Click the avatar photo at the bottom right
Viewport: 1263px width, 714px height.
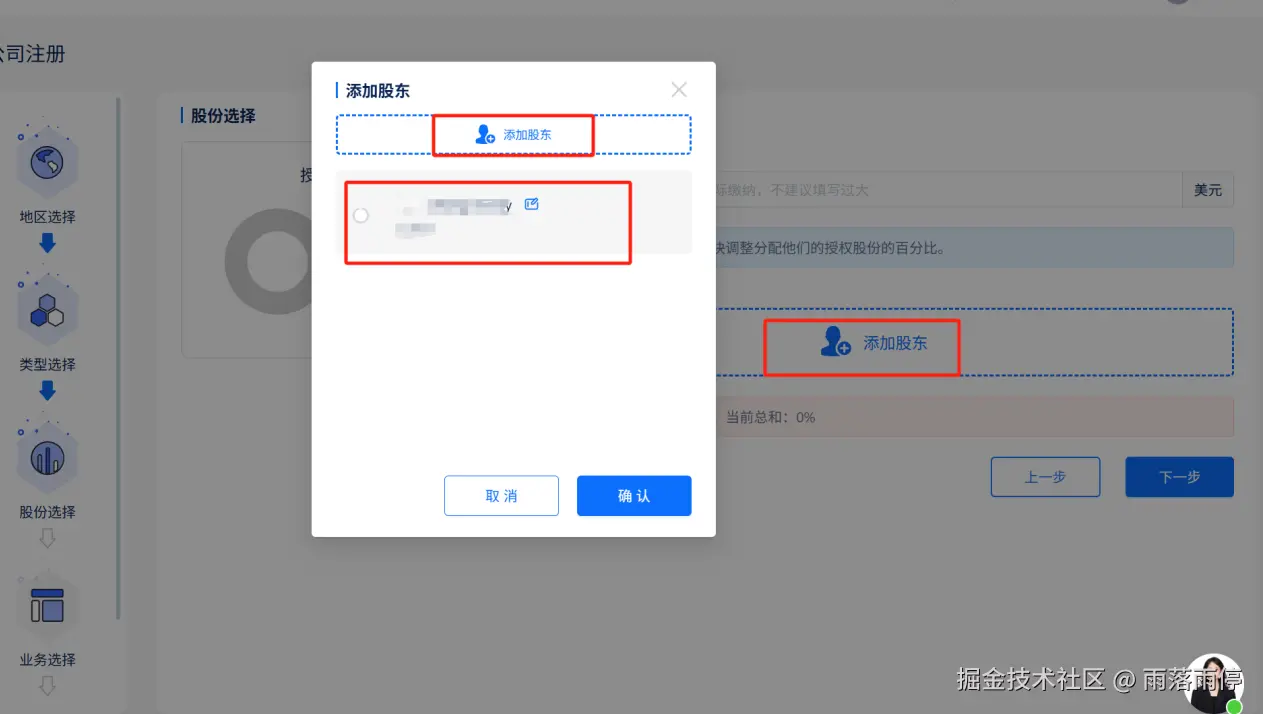(x=1216, y=682)
